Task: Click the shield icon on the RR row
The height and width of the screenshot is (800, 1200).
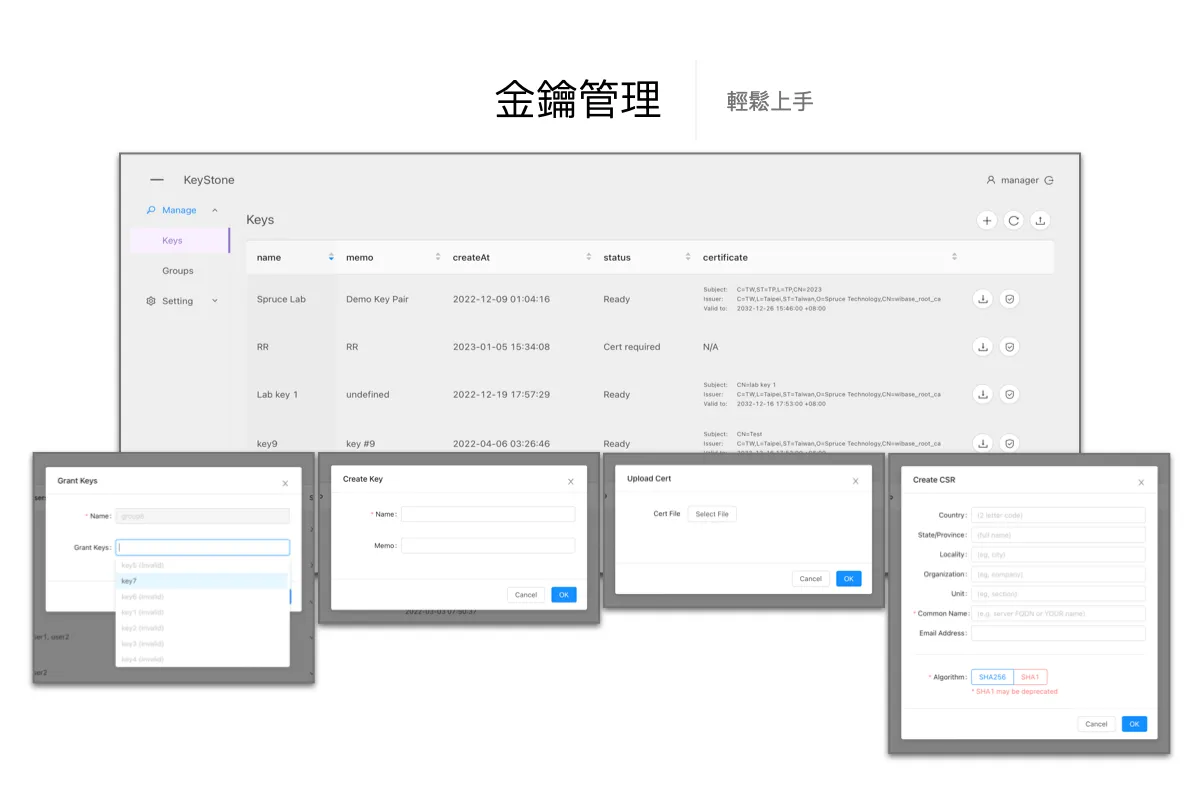Action: [x=1010, y=346]
